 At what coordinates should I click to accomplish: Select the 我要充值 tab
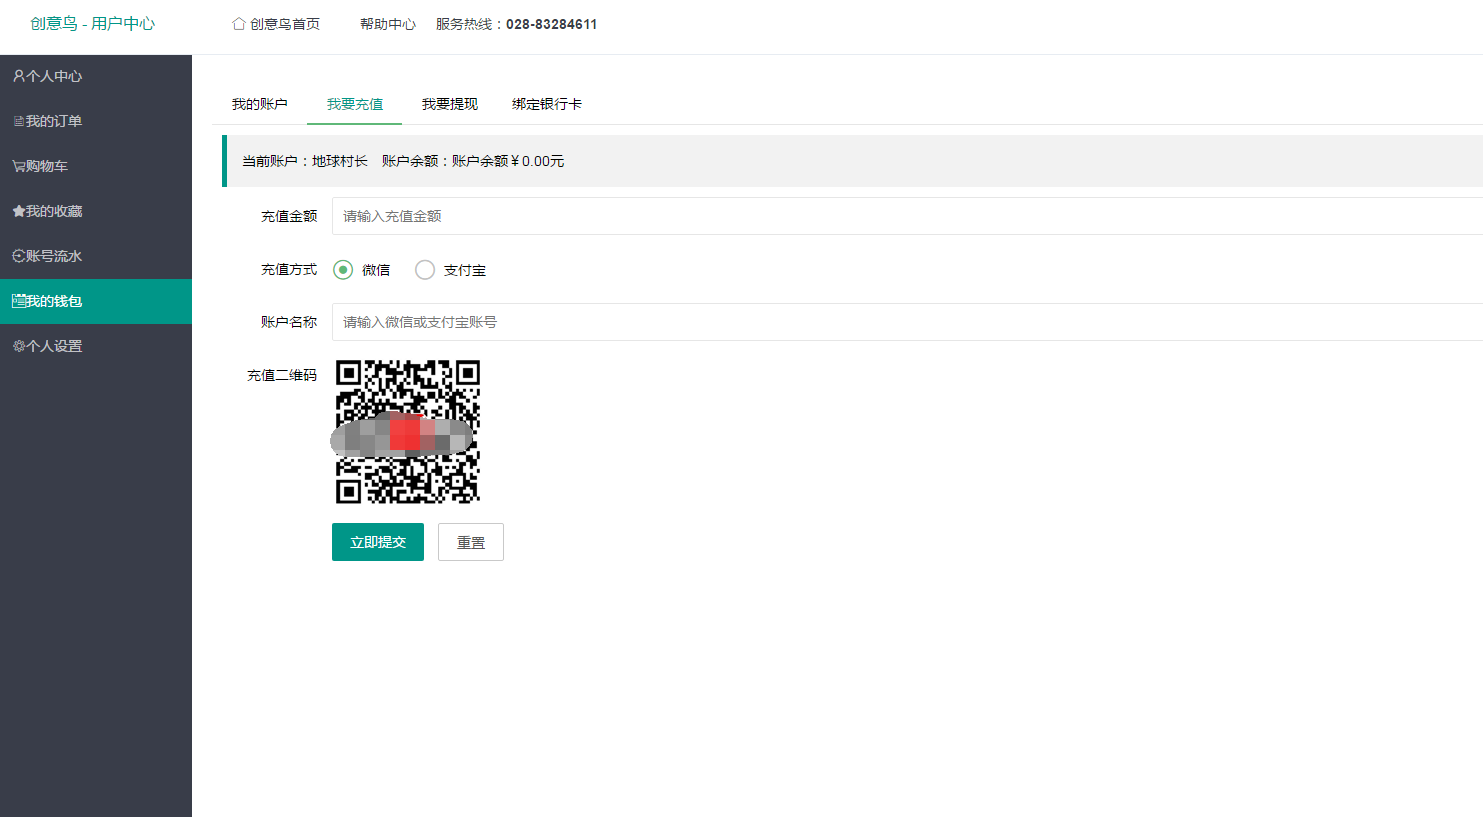pyautogui.click(x=354, y=104)
